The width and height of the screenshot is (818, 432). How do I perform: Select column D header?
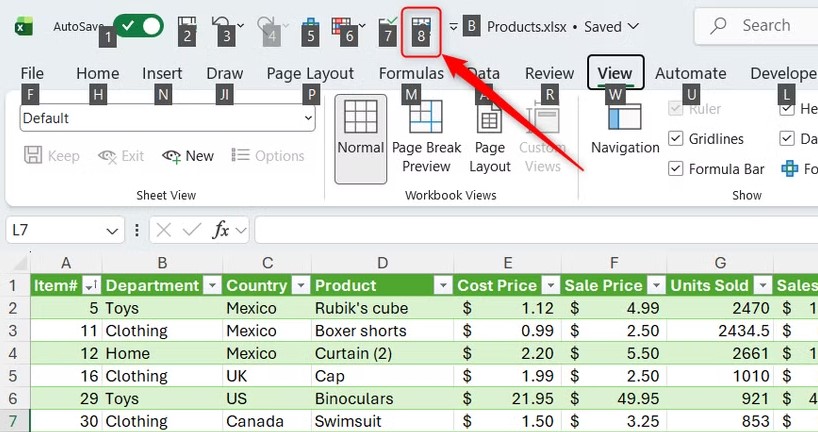coord(382,263)
